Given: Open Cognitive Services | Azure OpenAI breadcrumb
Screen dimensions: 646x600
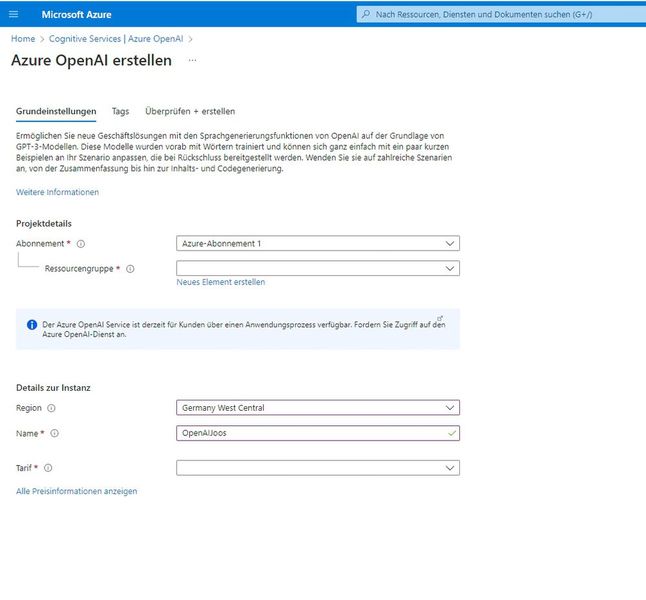Looking at the screenshot, I should pyautogui.click(x=116, y=39).
